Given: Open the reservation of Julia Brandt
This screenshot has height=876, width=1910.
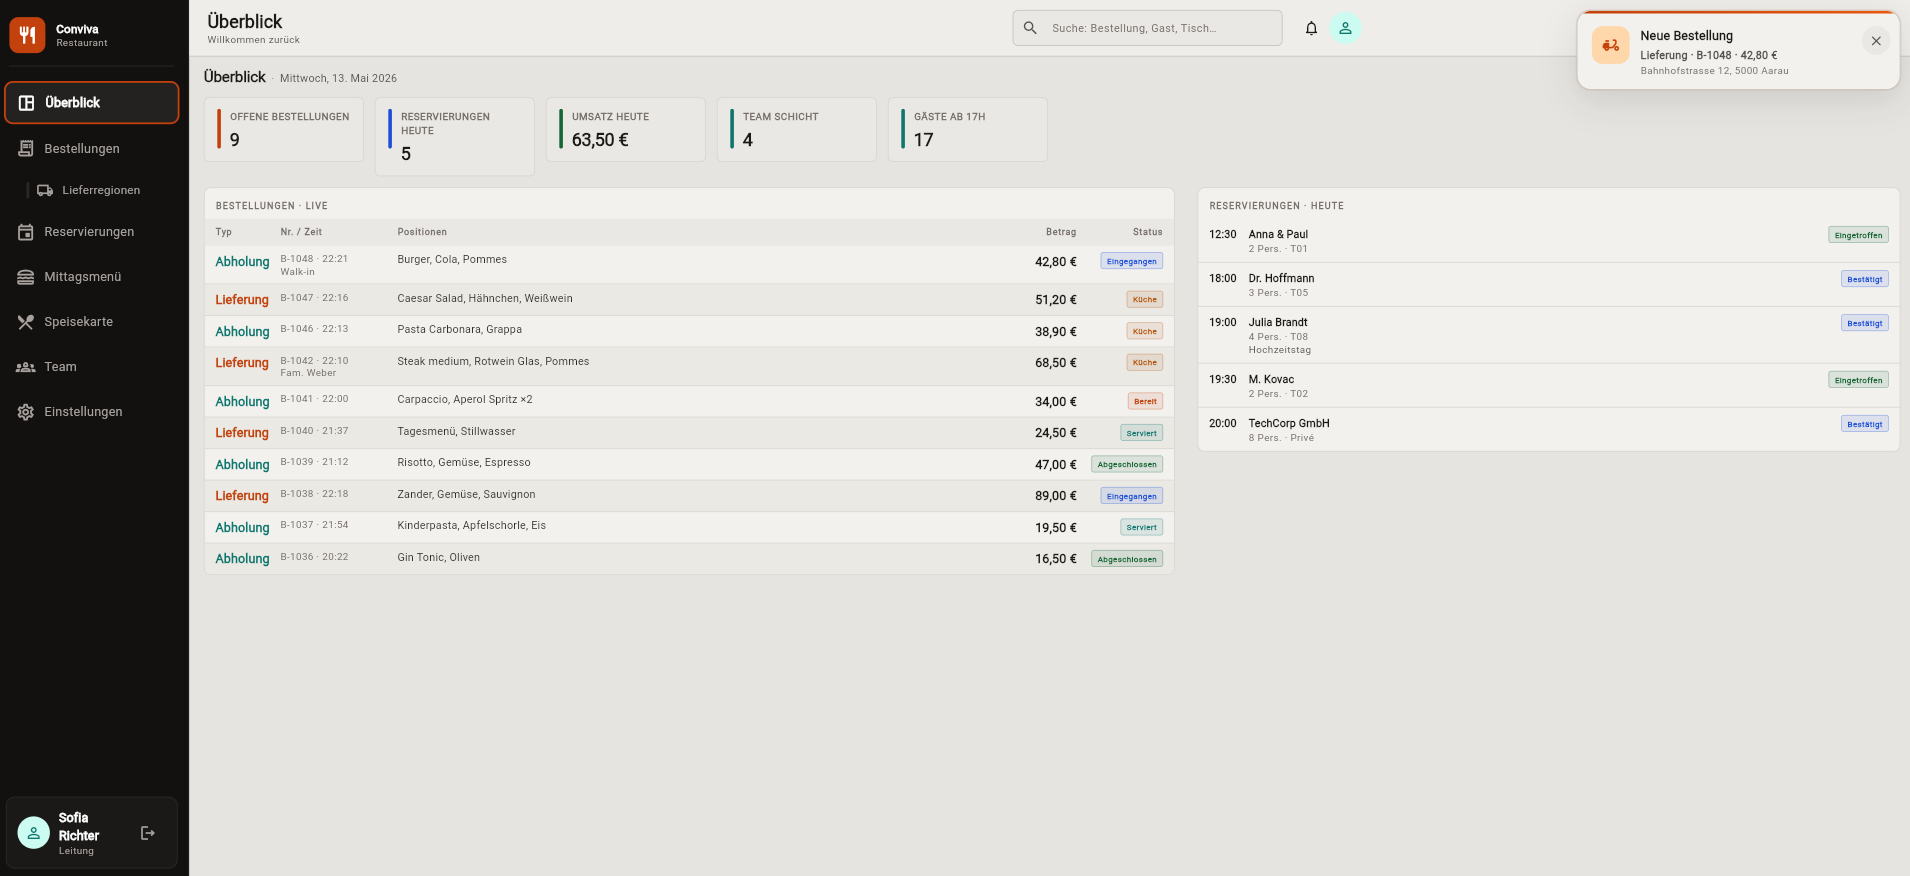Looking at the screenshot, I should (x=1548, y=335).
